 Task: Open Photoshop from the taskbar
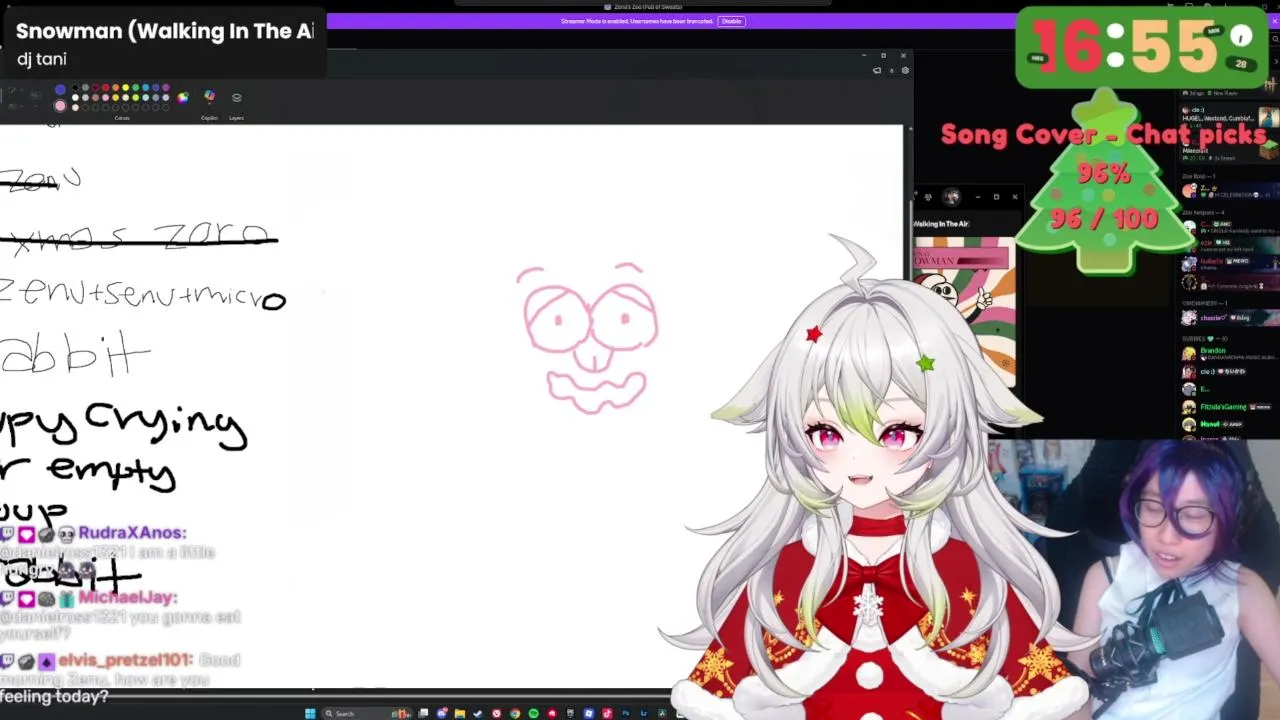pyautogui.click(x=626, y=713)
